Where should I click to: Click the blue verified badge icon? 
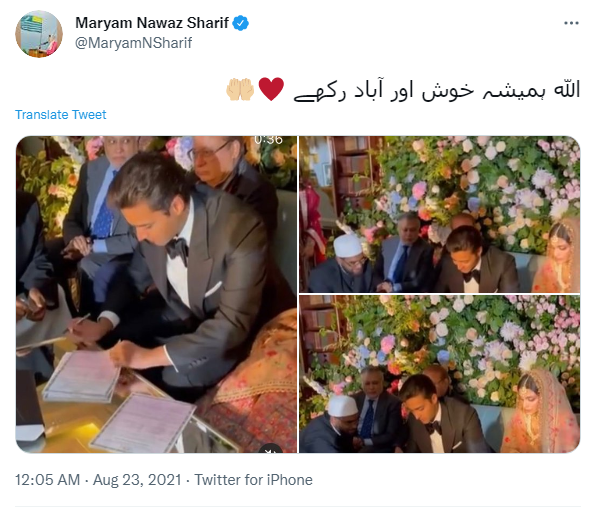(x=241, y=23)
